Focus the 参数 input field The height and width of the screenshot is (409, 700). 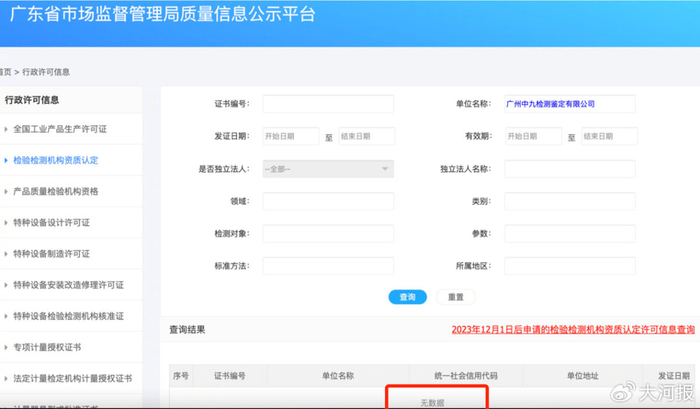point(570,234)
